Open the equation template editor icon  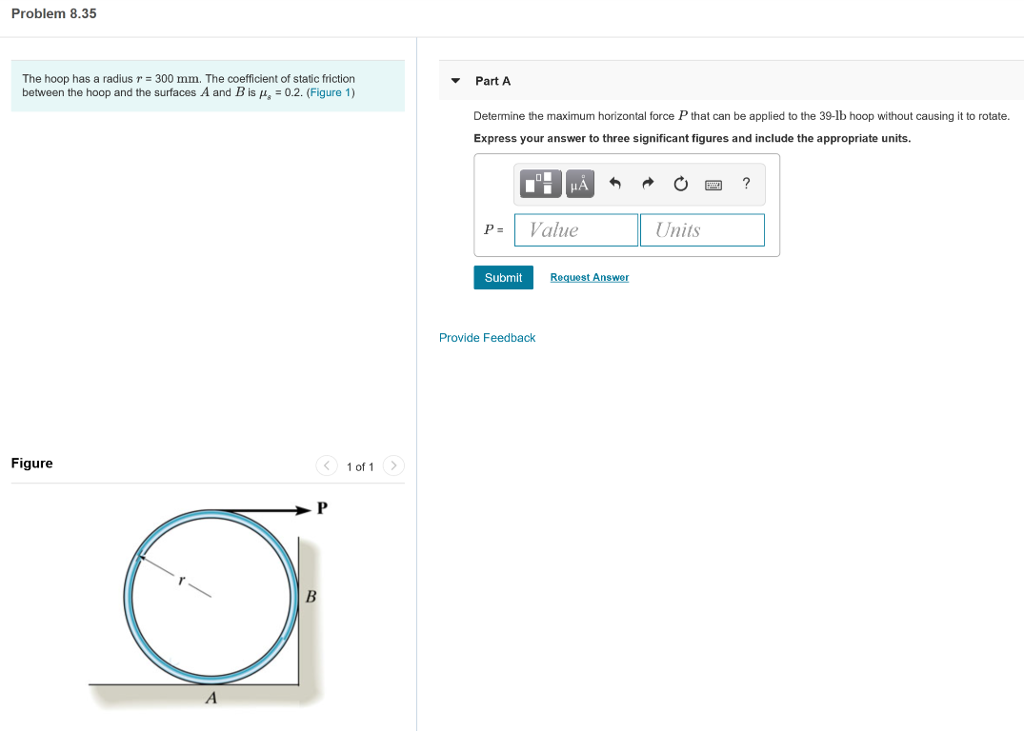pos(539,183)
